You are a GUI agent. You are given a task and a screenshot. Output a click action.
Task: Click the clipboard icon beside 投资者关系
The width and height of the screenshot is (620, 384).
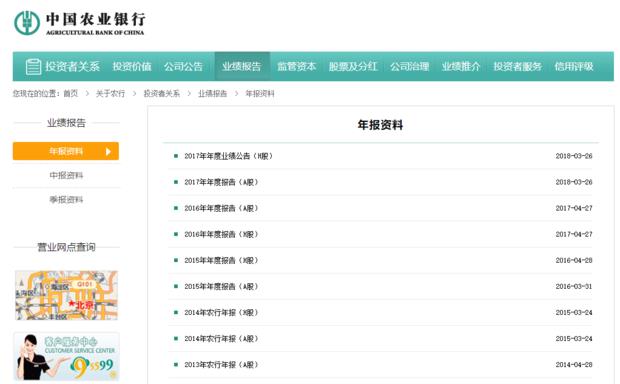tap(33, 66)
